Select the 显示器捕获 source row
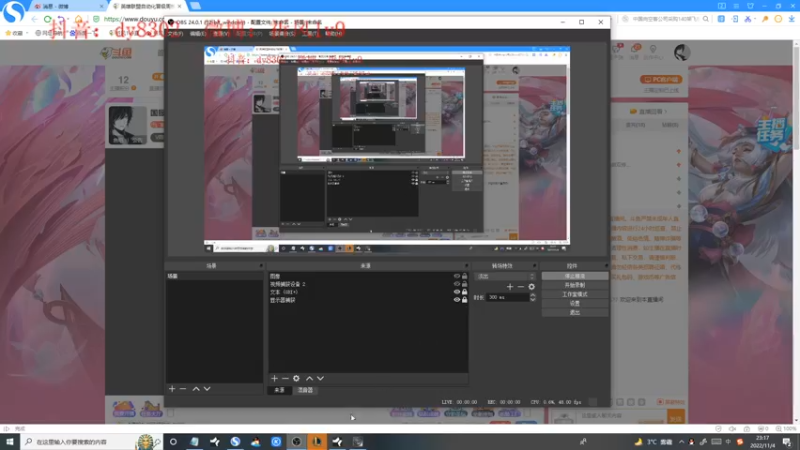 coord(368,300)
